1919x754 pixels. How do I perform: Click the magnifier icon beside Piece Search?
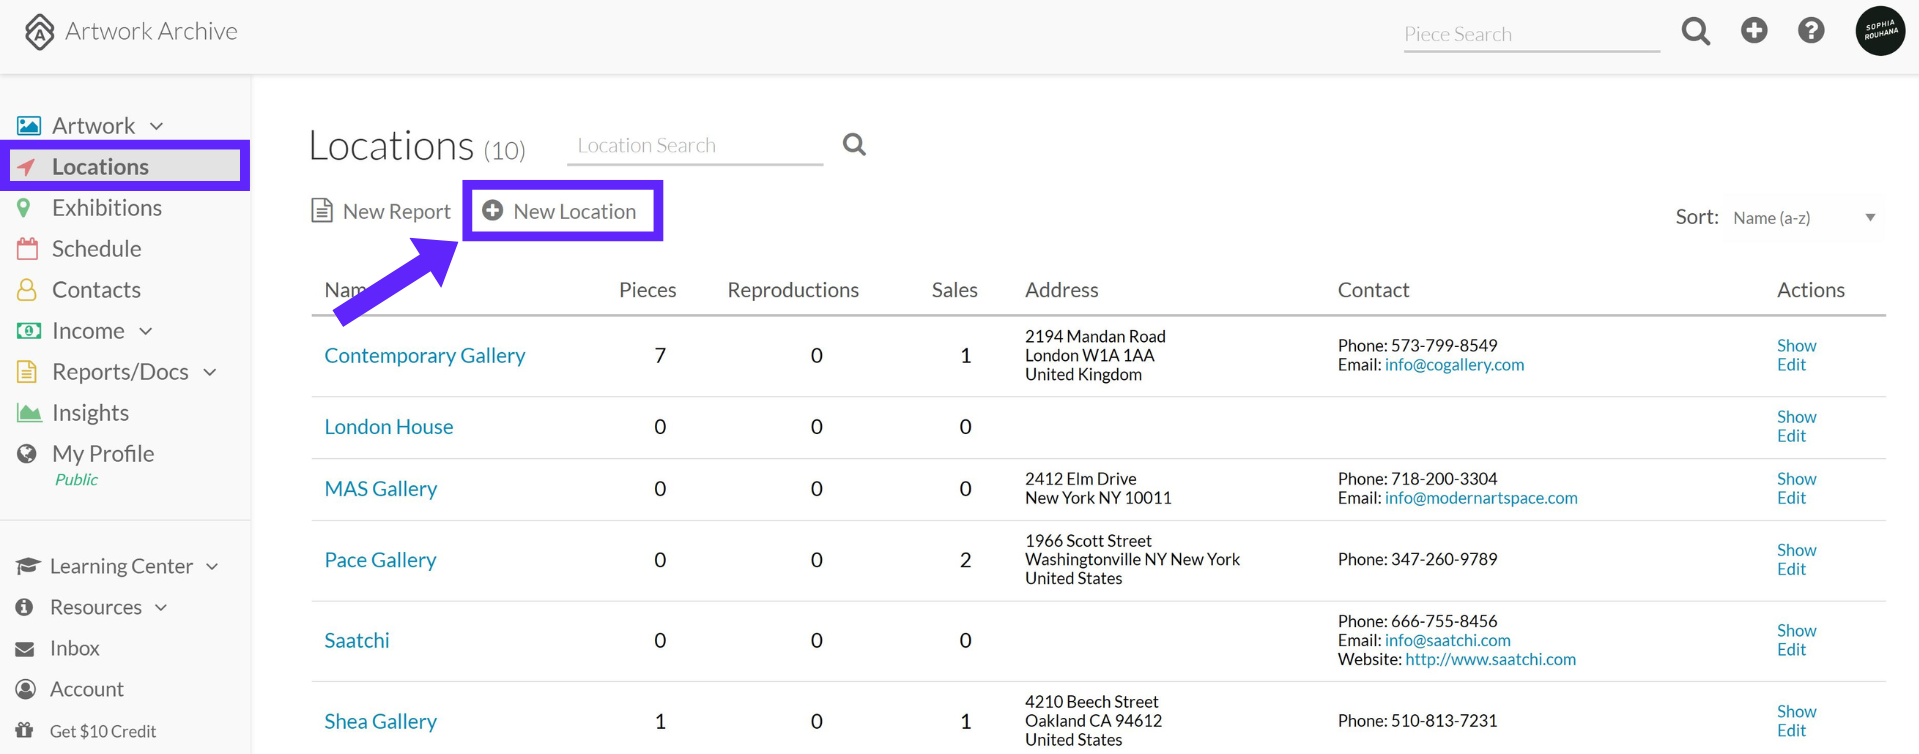tap(1696, 32)
